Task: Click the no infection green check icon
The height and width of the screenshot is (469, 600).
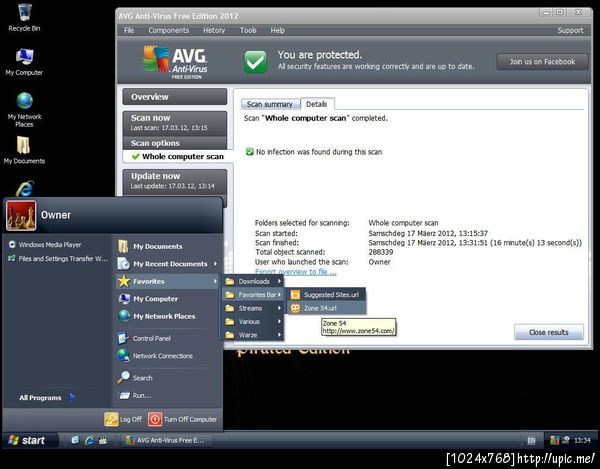Action: tap(250, 152)
